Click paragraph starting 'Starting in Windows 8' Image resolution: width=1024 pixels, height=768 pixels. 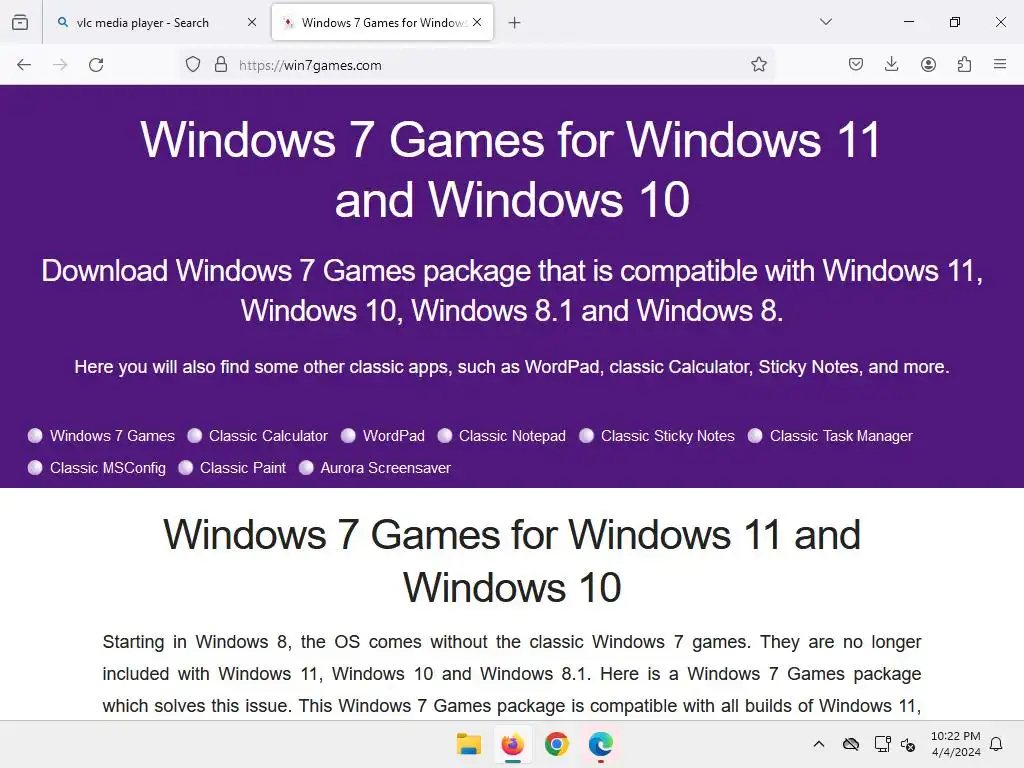(512, 674)
